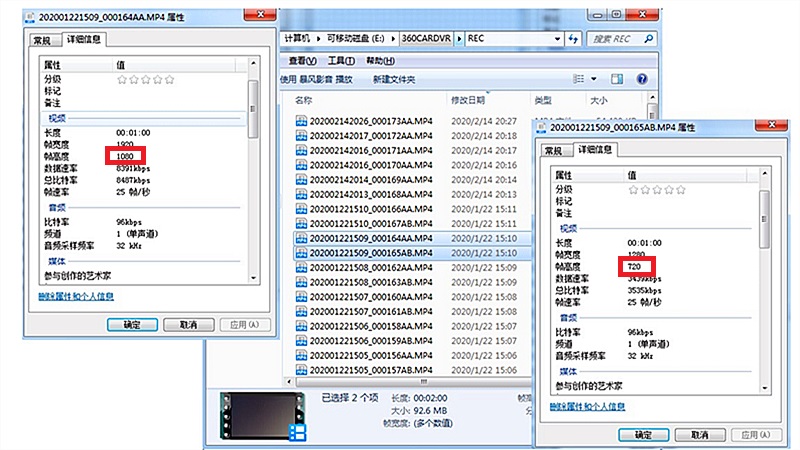The height and width of the screenshot is (450, 800).
Task: Click 新建文件夹 in the Explorer toolbar
Action: [x=394, y=79]
